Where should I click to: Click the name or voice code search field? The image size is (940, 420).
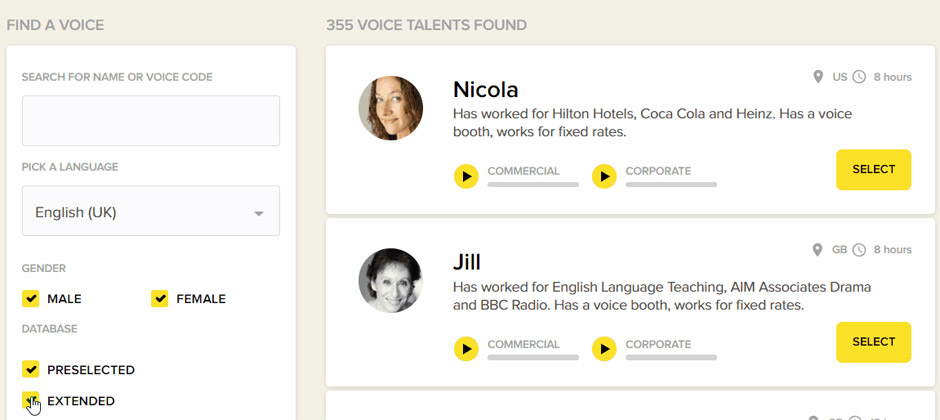151,121
